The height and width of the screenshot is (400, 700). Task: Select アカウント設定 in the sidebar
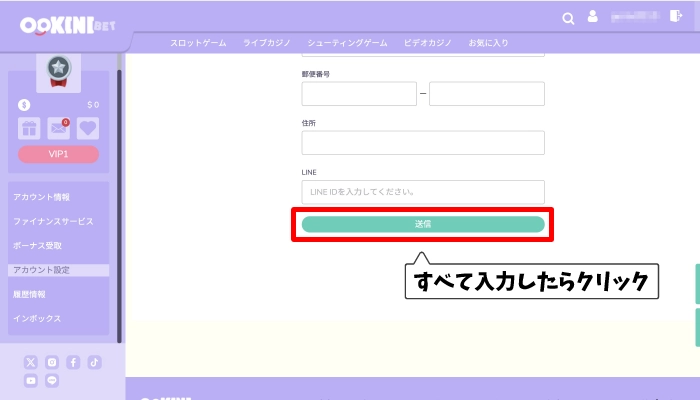pyautogui.click(x=42, y=270)
